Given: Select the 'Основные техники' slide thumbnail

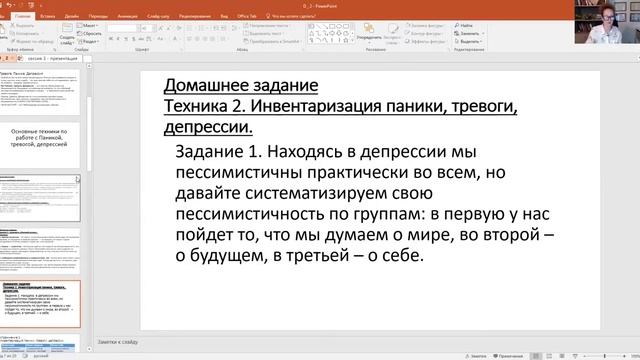Looking at the screenshot, I should pos(40,145).
